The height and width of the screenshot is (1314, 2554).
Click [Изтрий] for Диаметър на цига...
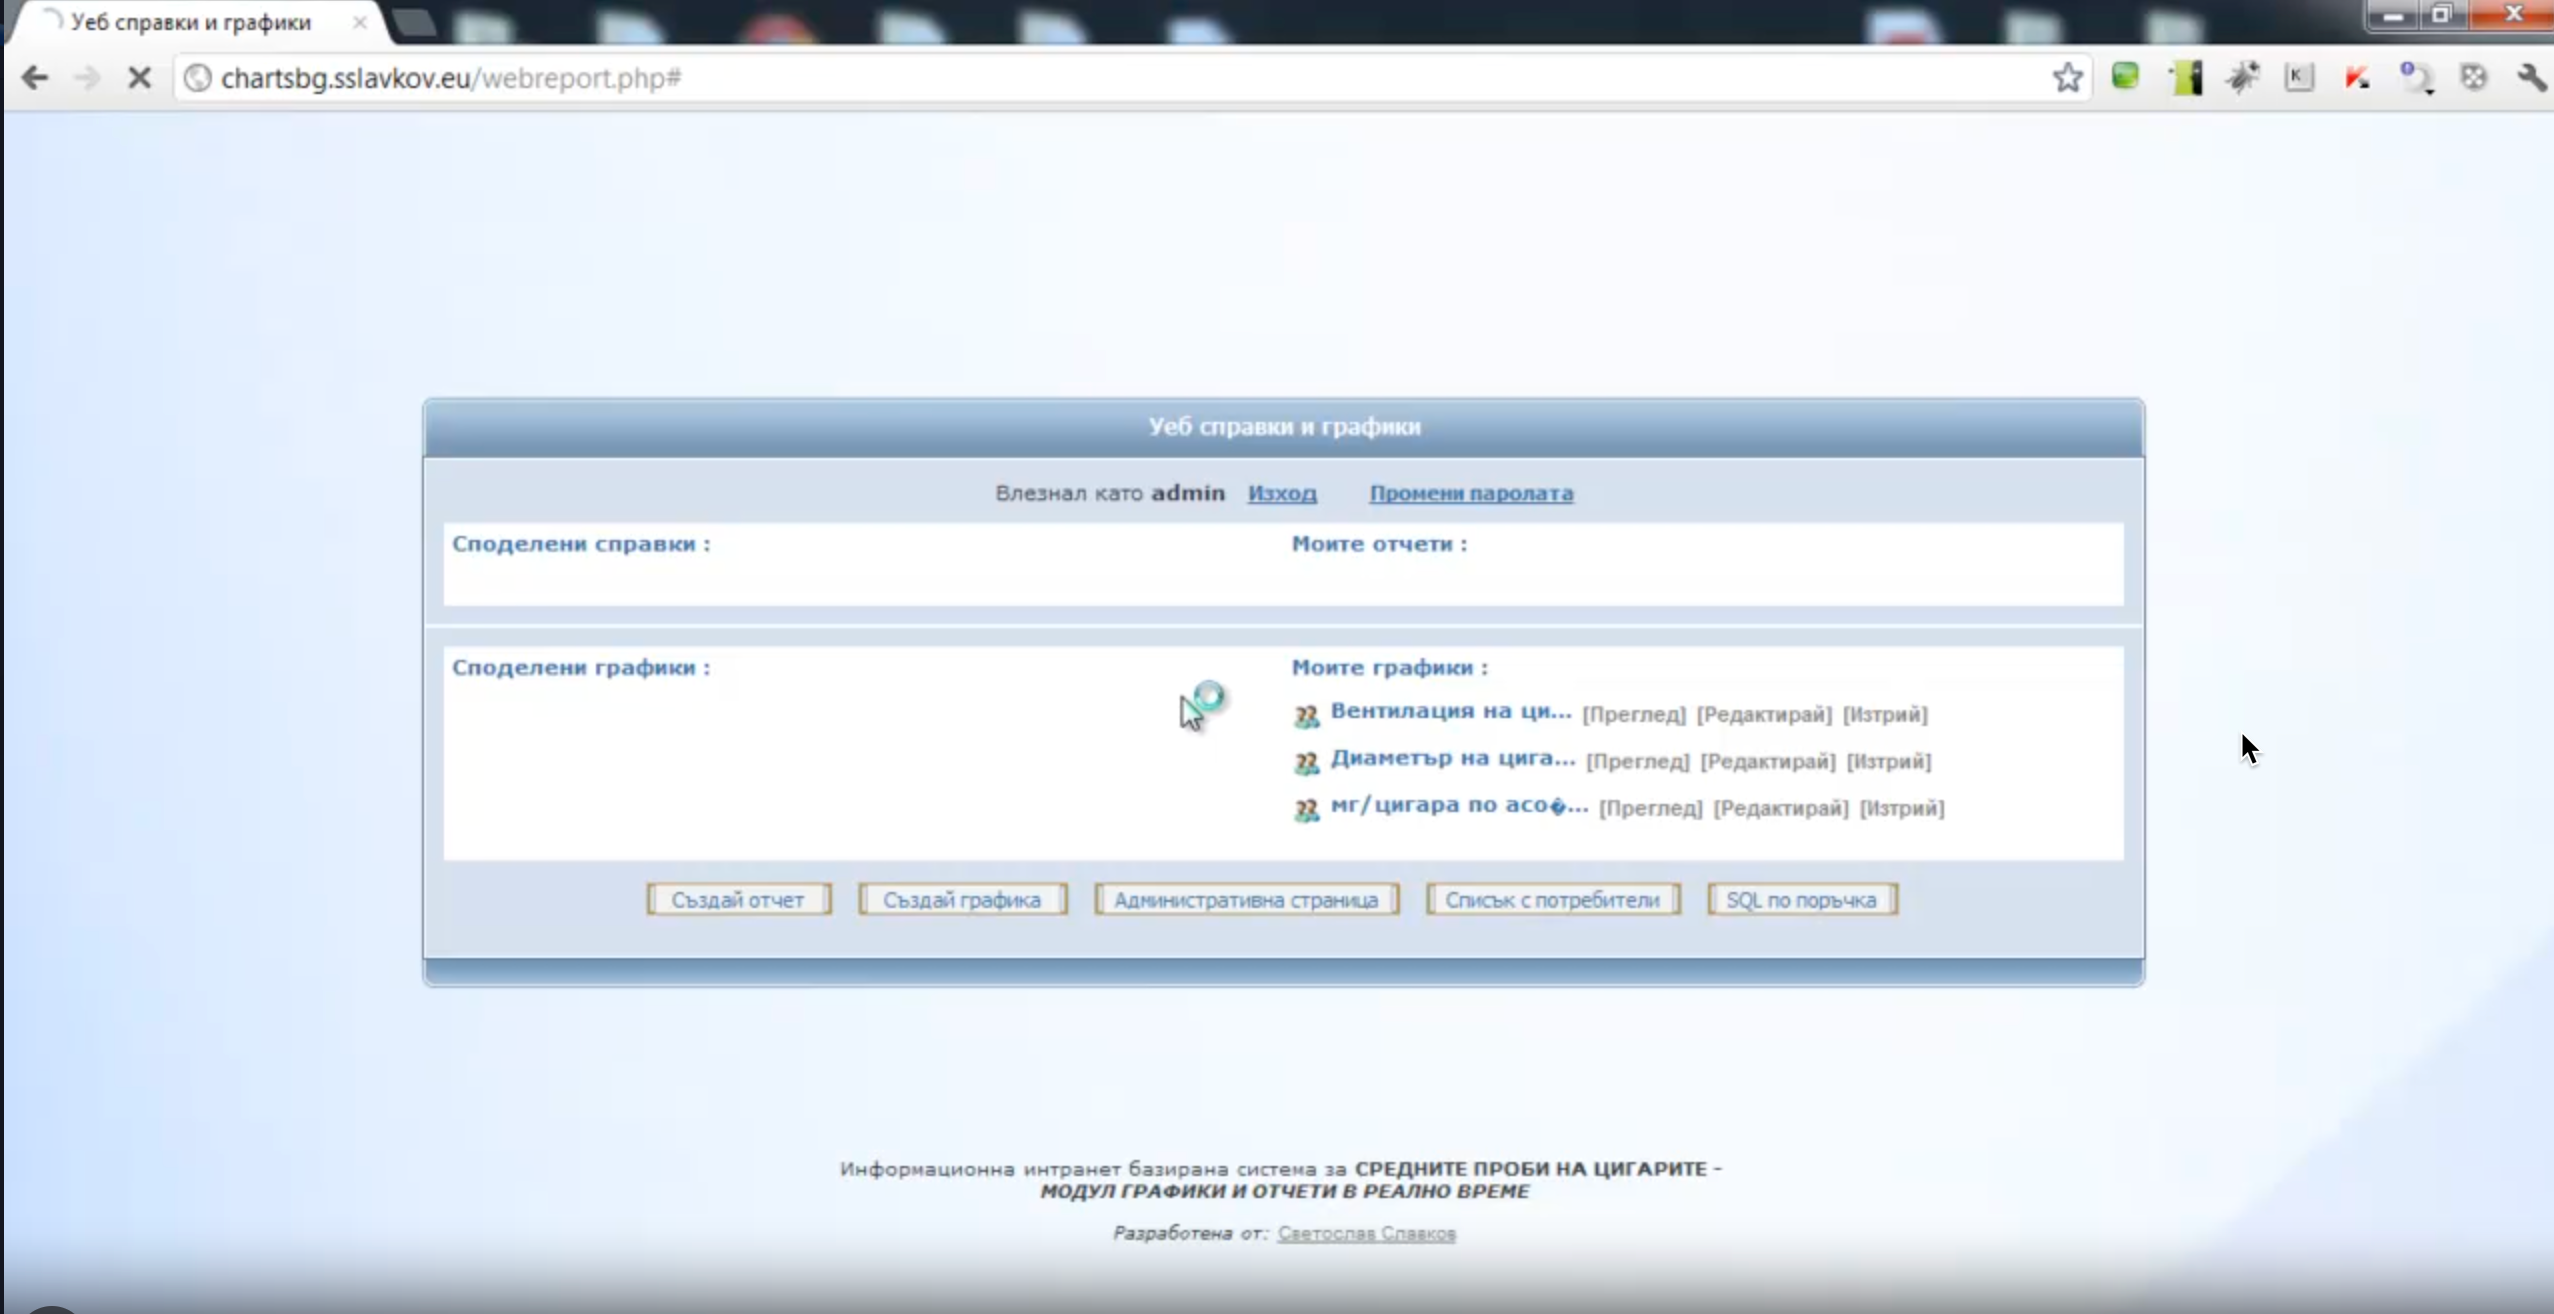point(1889,761)
